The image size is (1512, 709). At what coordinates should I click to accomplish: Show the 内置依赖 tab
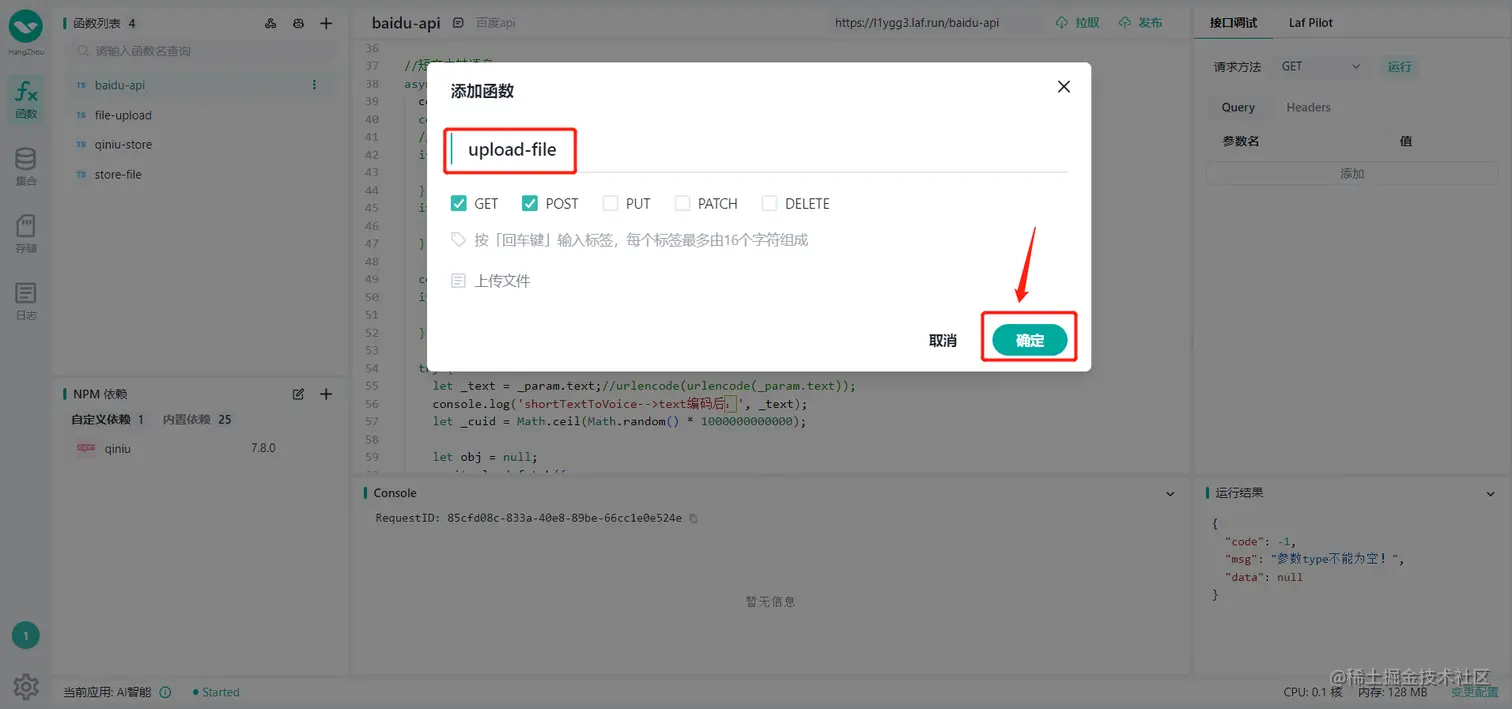197,419
